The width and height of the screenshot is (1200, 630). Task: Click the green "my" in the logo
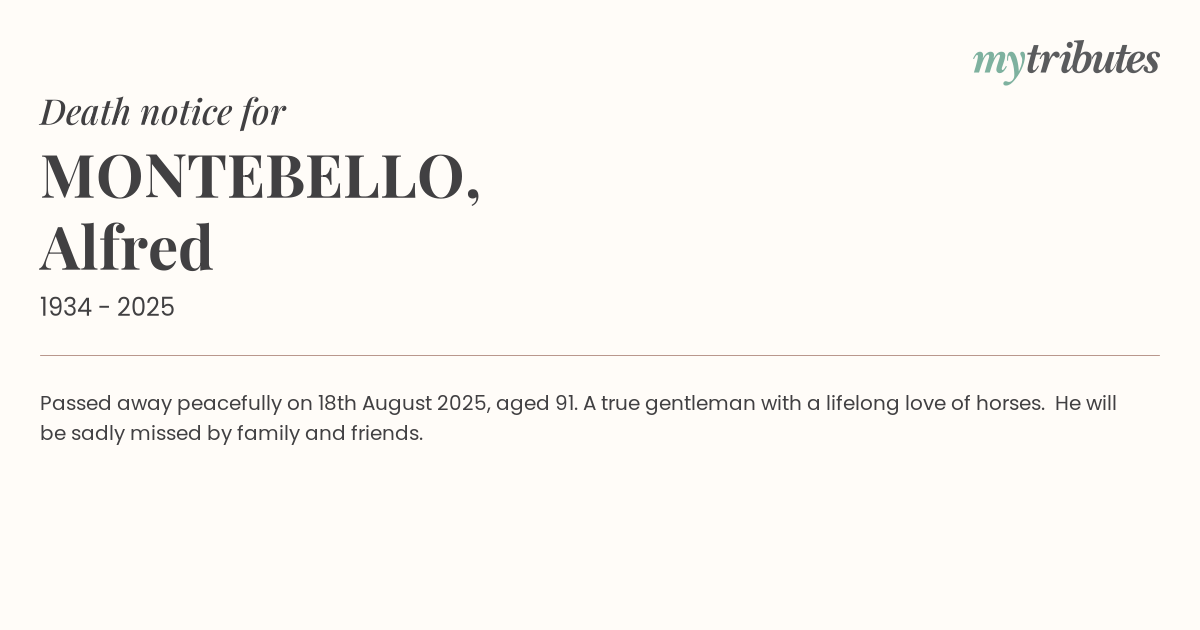click(998, 62)
